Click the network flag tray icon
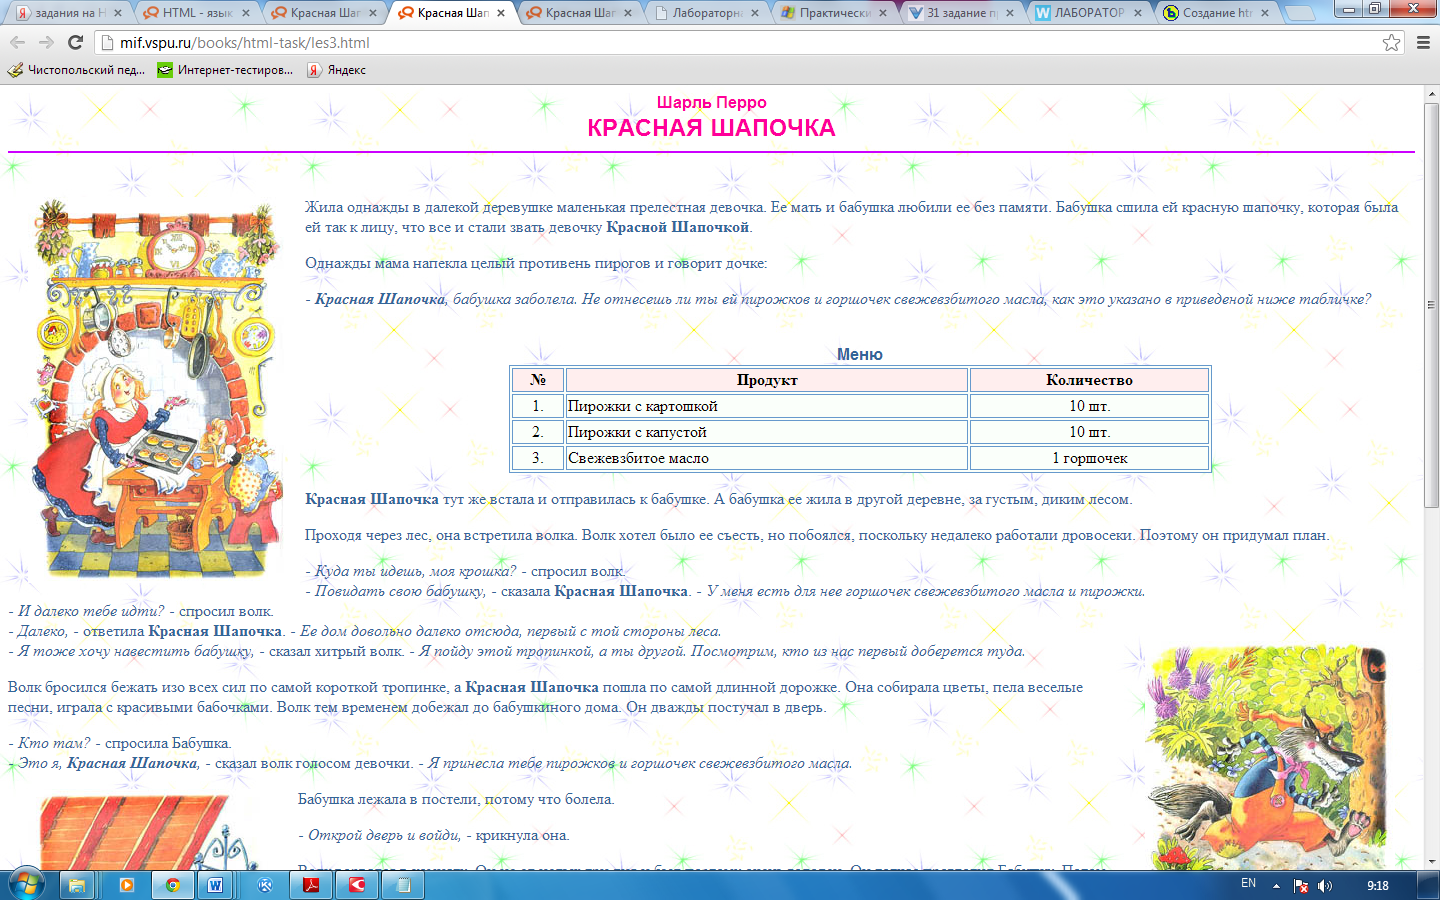1440x900 pixels. click(x=1301, y=886)
